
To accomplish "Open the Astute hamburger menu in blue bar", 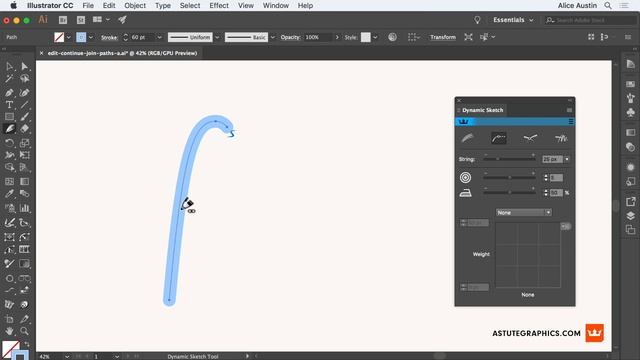I will (571, 122).
